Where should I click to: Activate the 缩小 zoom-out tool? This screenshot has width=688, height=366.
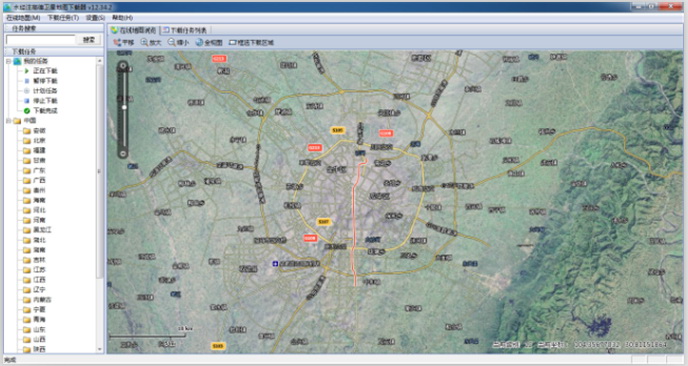pyautogui.click(x=178, y=43)
